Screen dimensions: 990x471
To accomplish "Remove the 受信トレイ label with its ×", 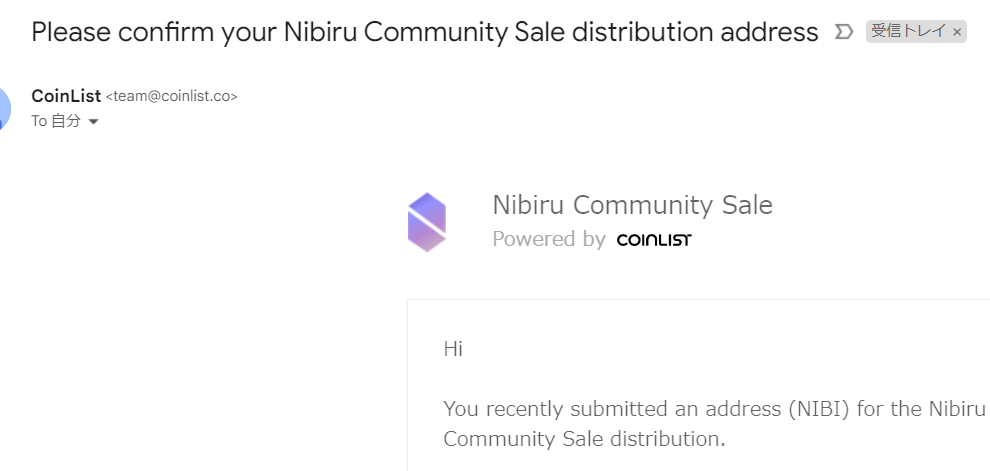I will 957,32.
